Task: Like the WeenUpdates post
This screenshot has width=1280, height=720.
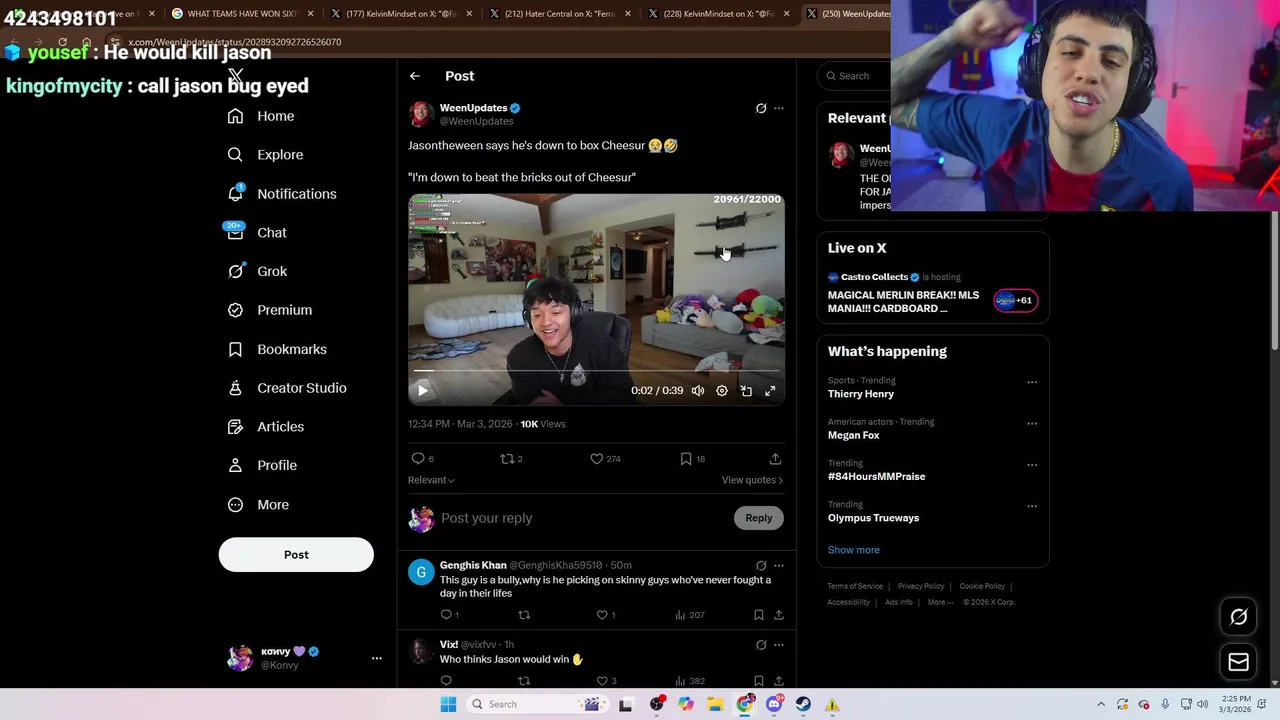Action: tap(597, 459)
